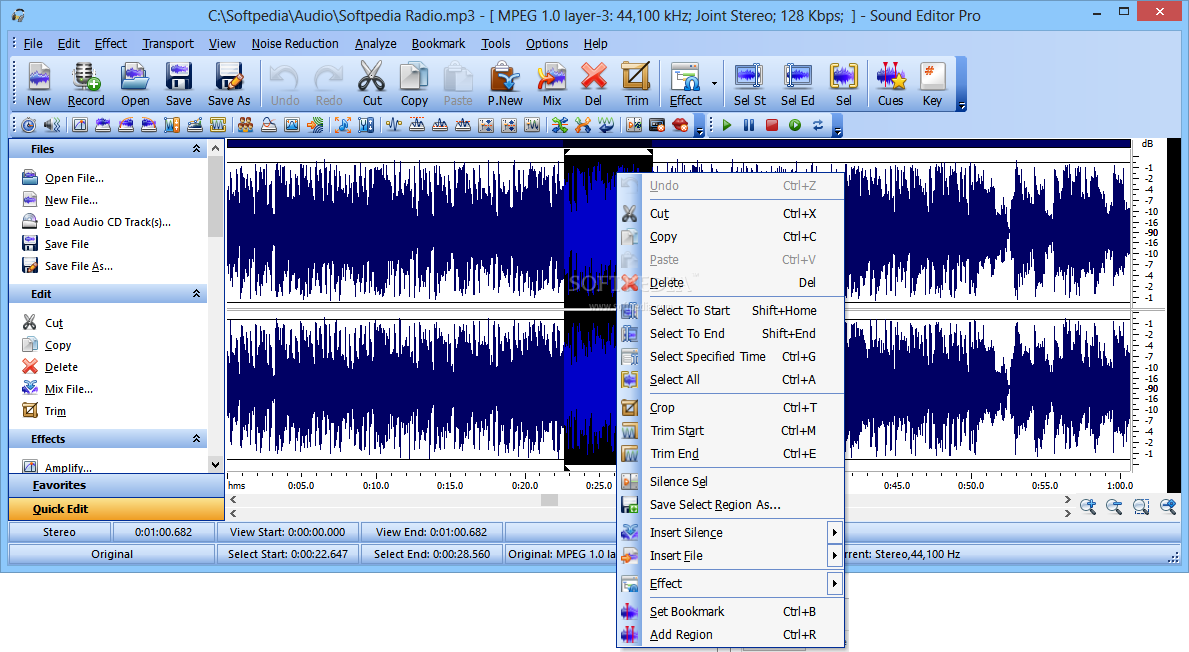Choose Save Select Region As
The image size is (1189, 652).
(731, 504)
